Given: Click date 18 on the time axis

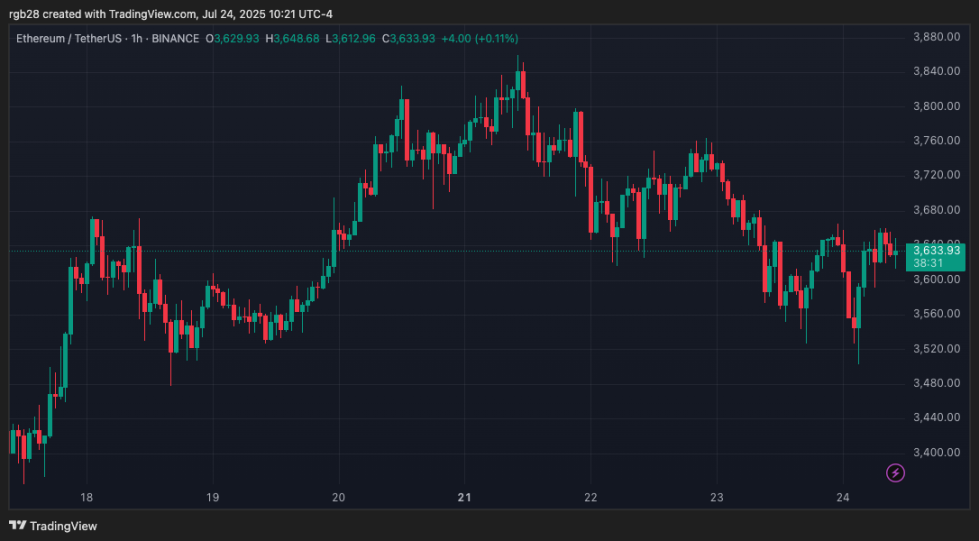Looking at the screenshot, I should point(87,497).
